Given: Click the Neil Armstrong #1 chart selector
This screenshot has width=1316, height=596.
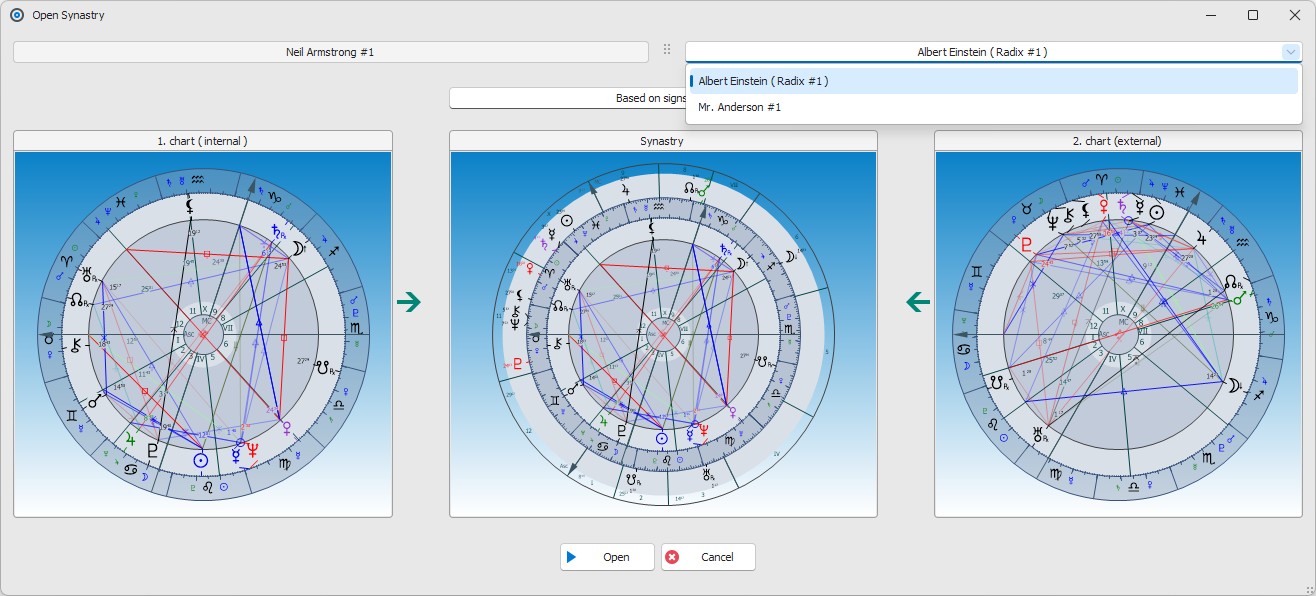Looking at the screenshot, I should (x=330, y=52).
